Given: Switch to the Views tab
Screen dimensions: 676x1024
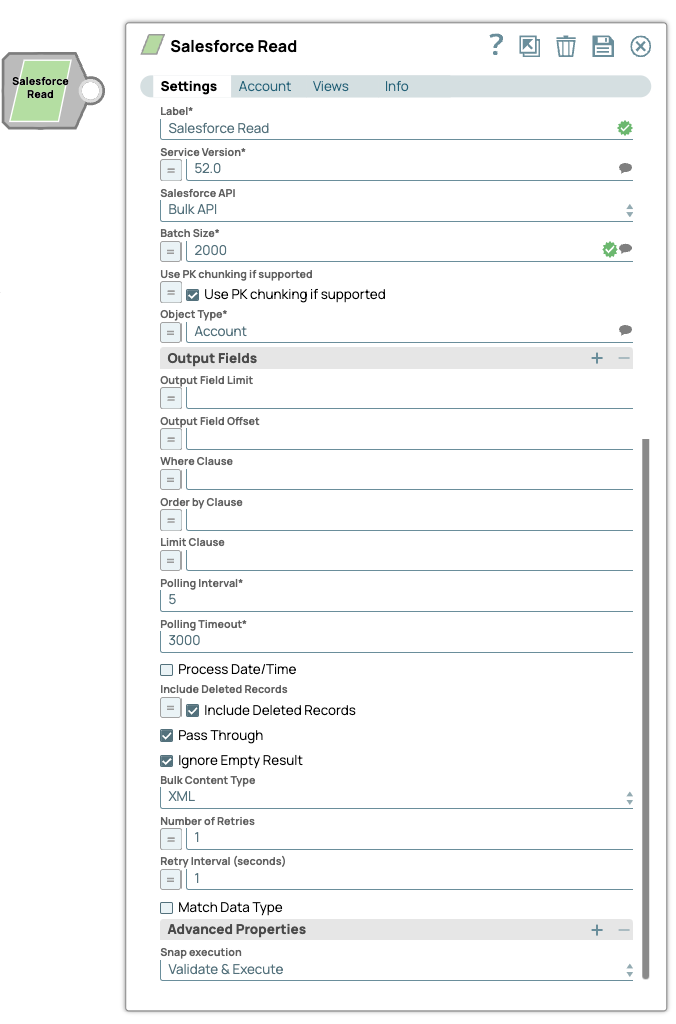Looking at the screenshot, I should tap(330, 86).
